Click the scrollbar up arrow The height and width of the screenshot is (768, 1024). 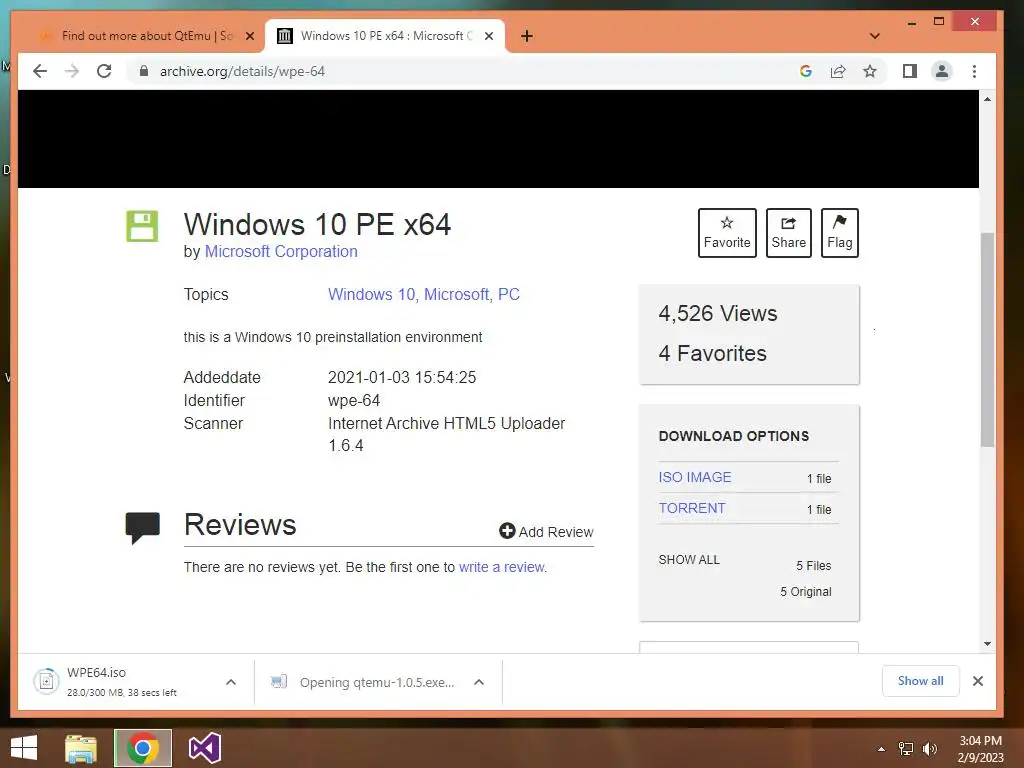(987, 99)
